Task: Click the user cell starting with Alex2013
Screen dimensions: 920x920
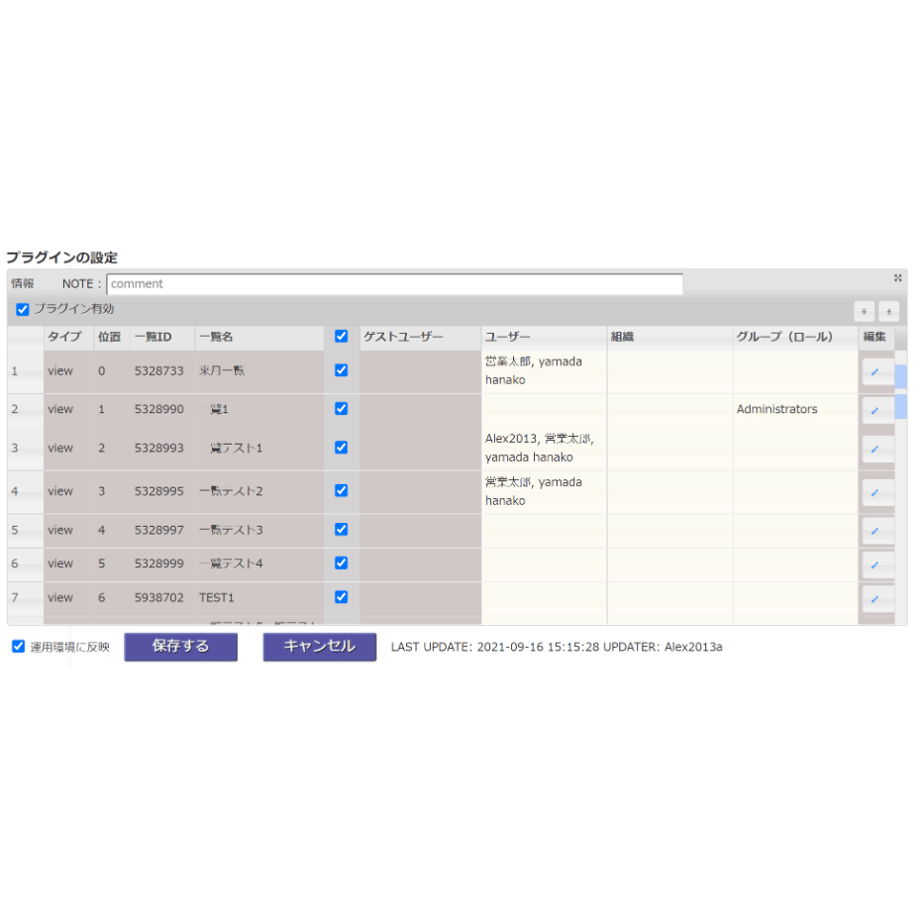Action: pyautogui.click(x=544, y=448)
